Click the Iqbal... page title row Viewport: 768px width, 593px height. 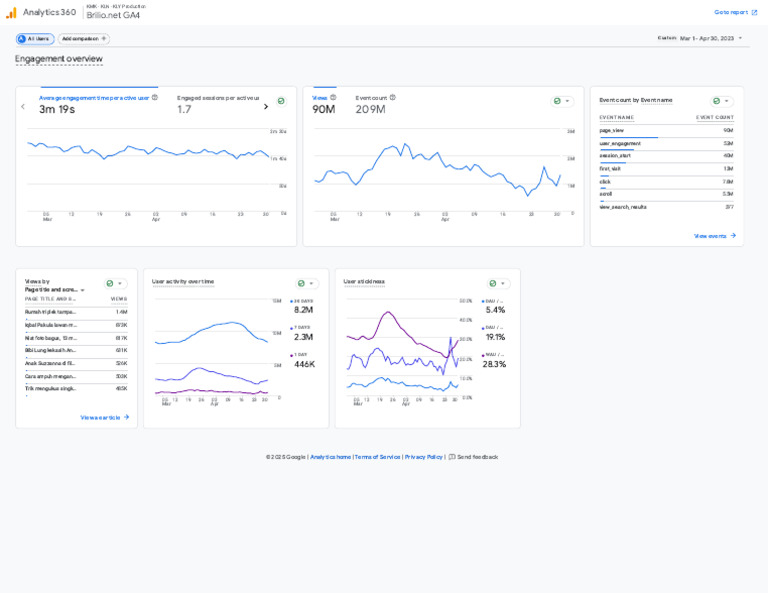coord(76,325)
